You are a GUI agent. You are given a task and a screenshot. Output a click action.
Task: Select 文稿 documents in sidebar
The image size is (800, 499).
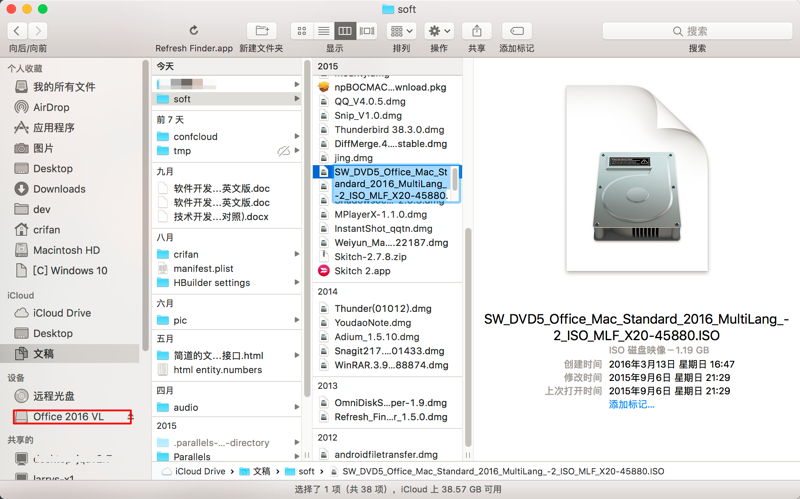[70, 354]
